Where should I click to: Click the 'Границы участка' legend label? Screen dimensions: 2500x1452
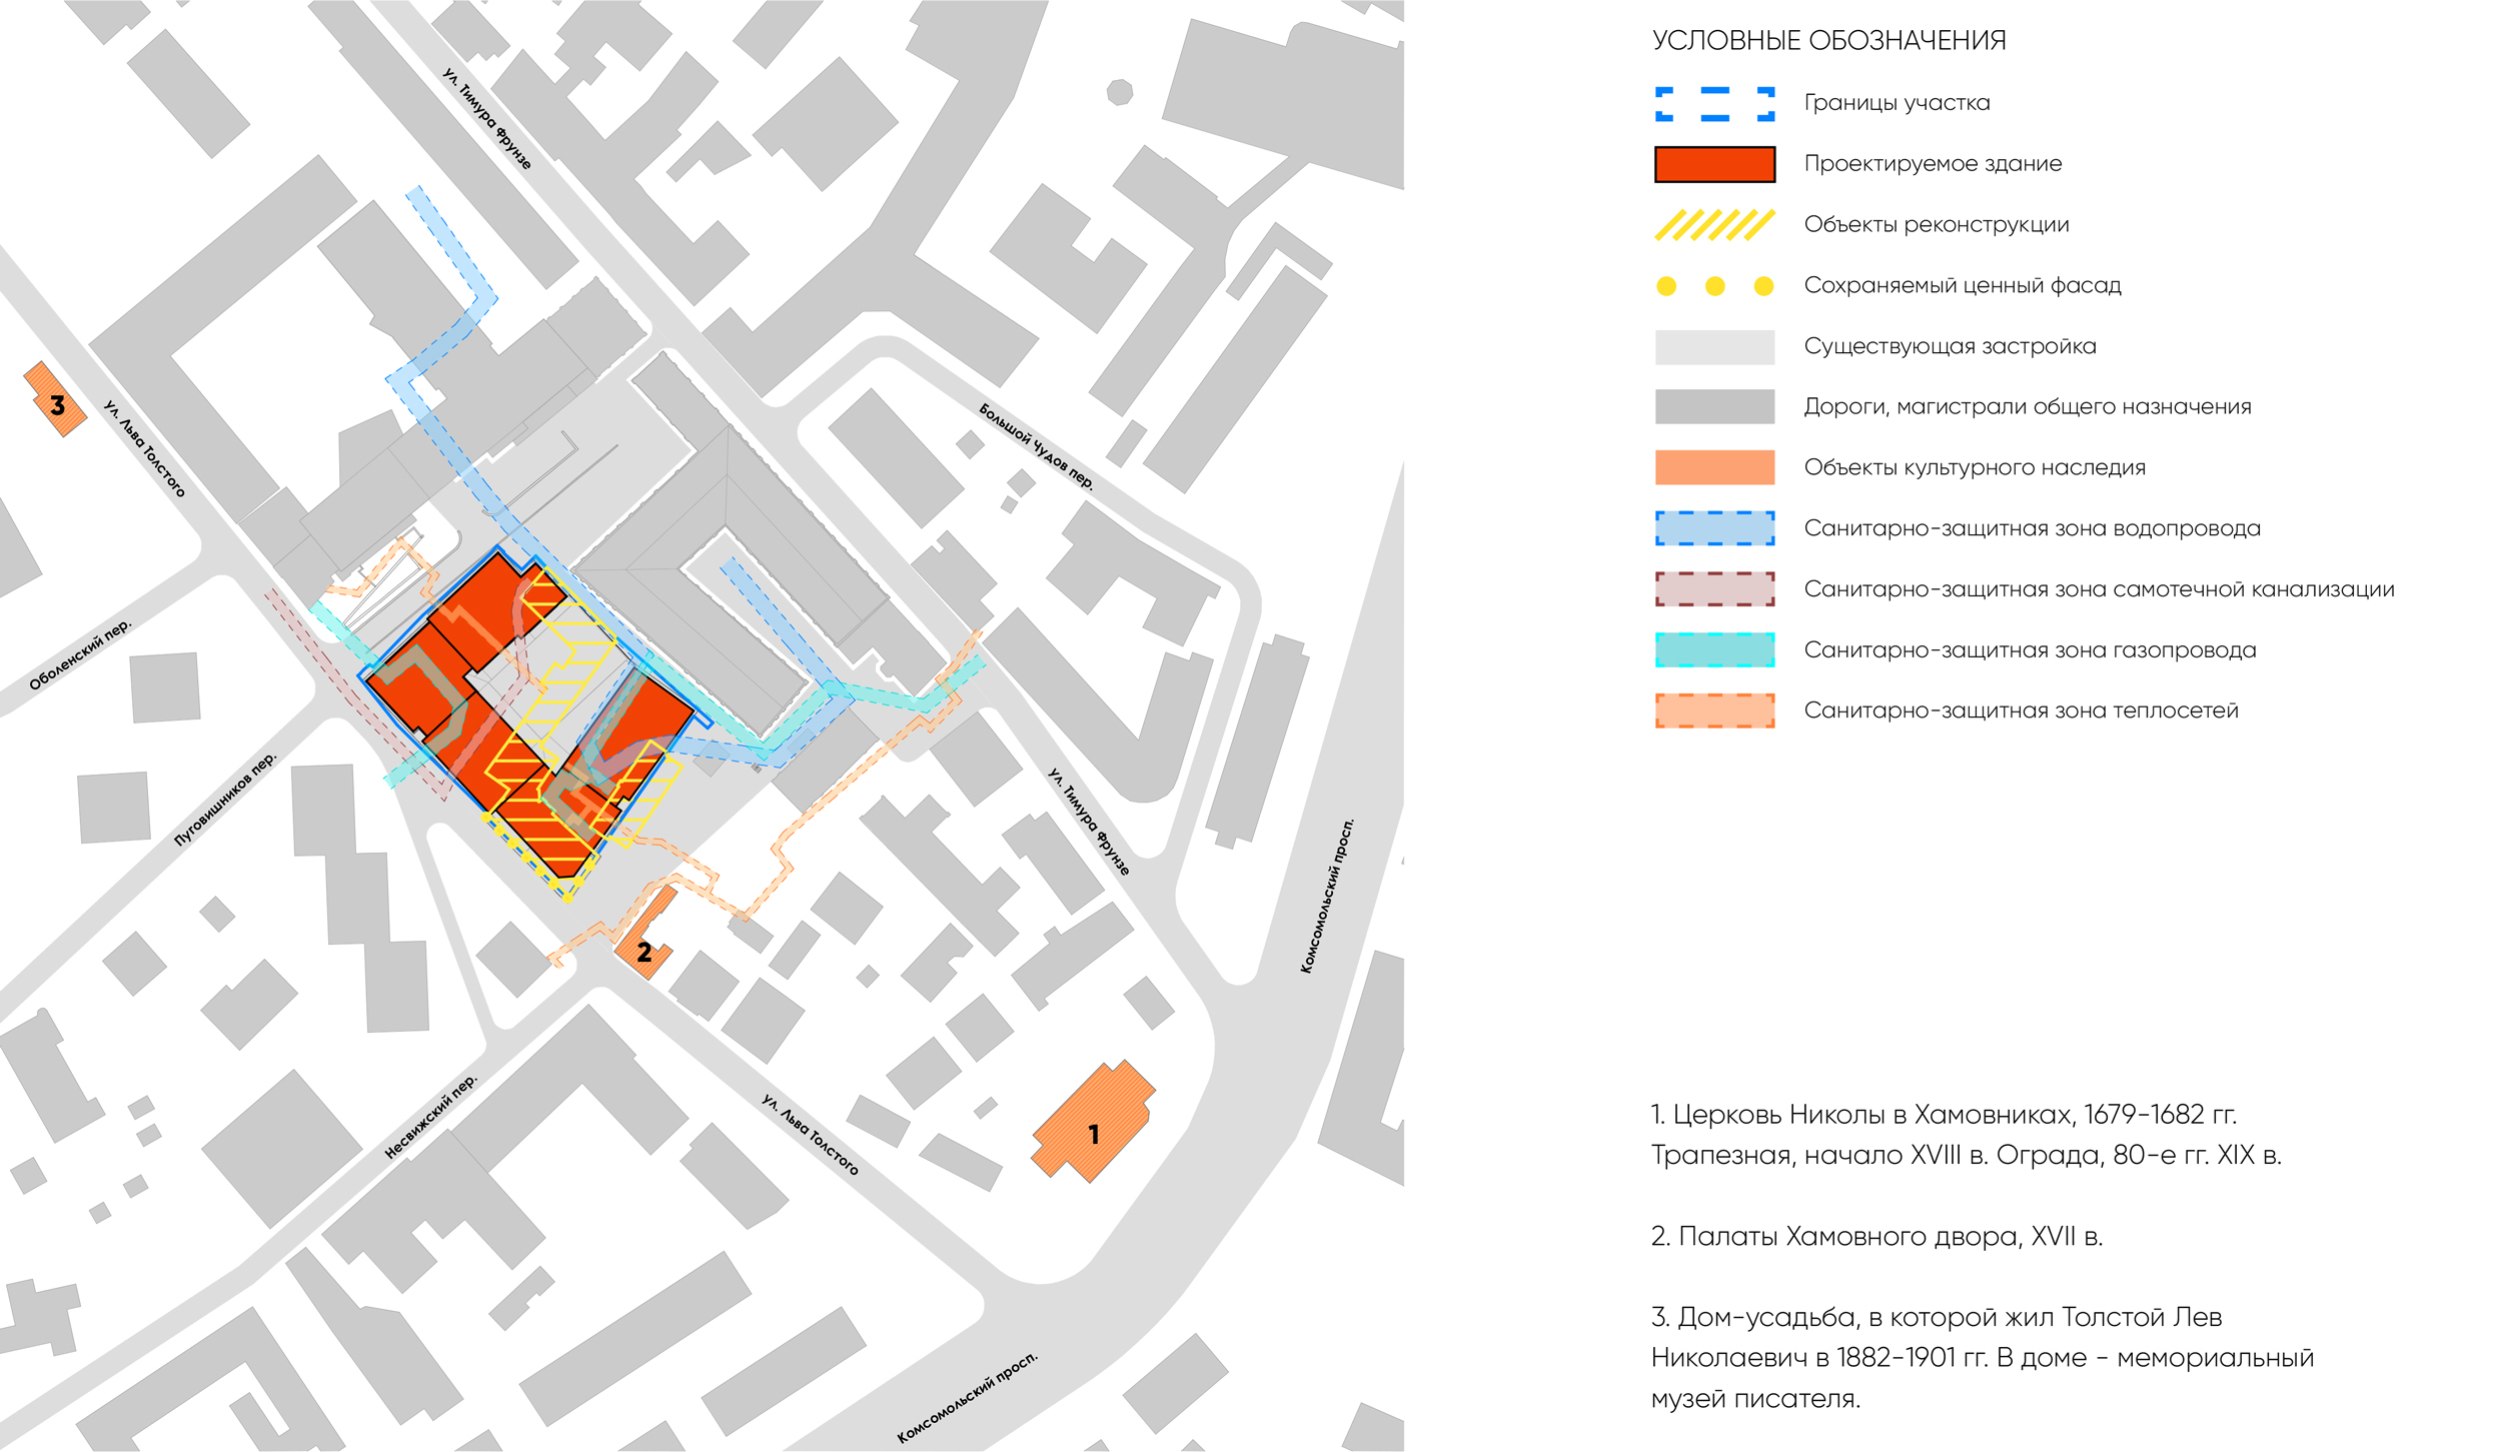tap(1896, 103)
